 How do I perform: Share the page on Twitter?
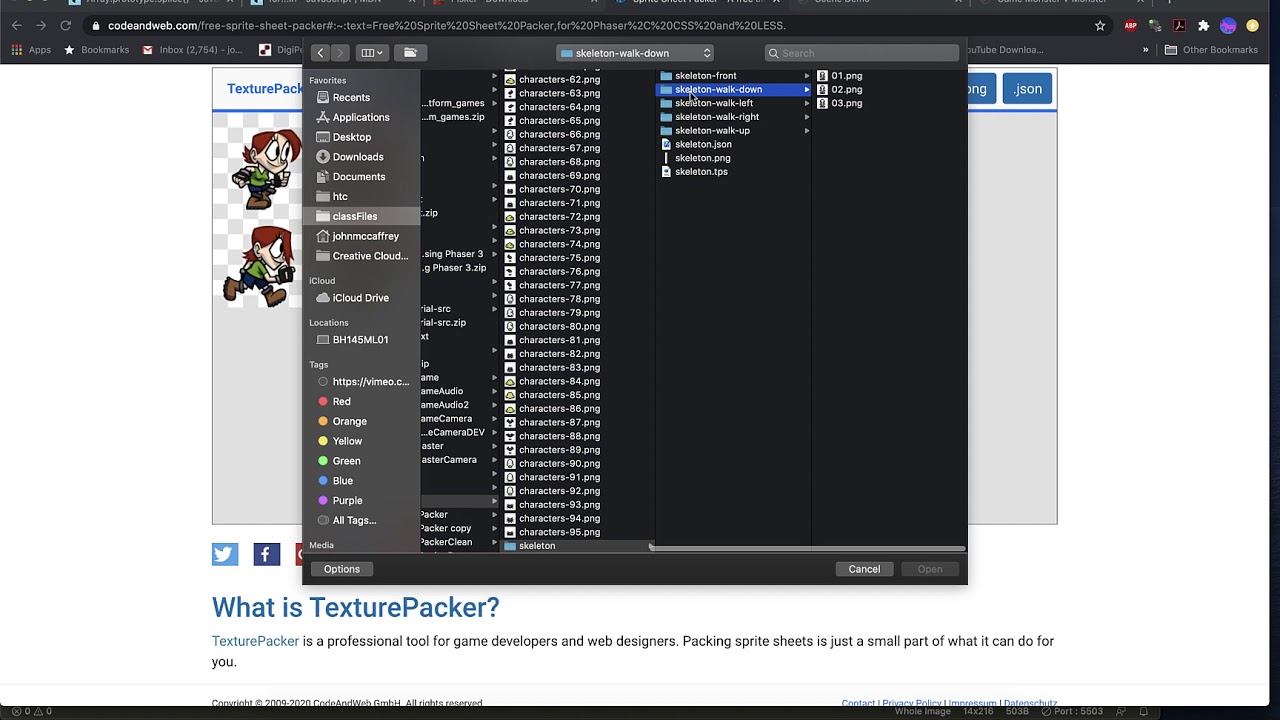225,554
